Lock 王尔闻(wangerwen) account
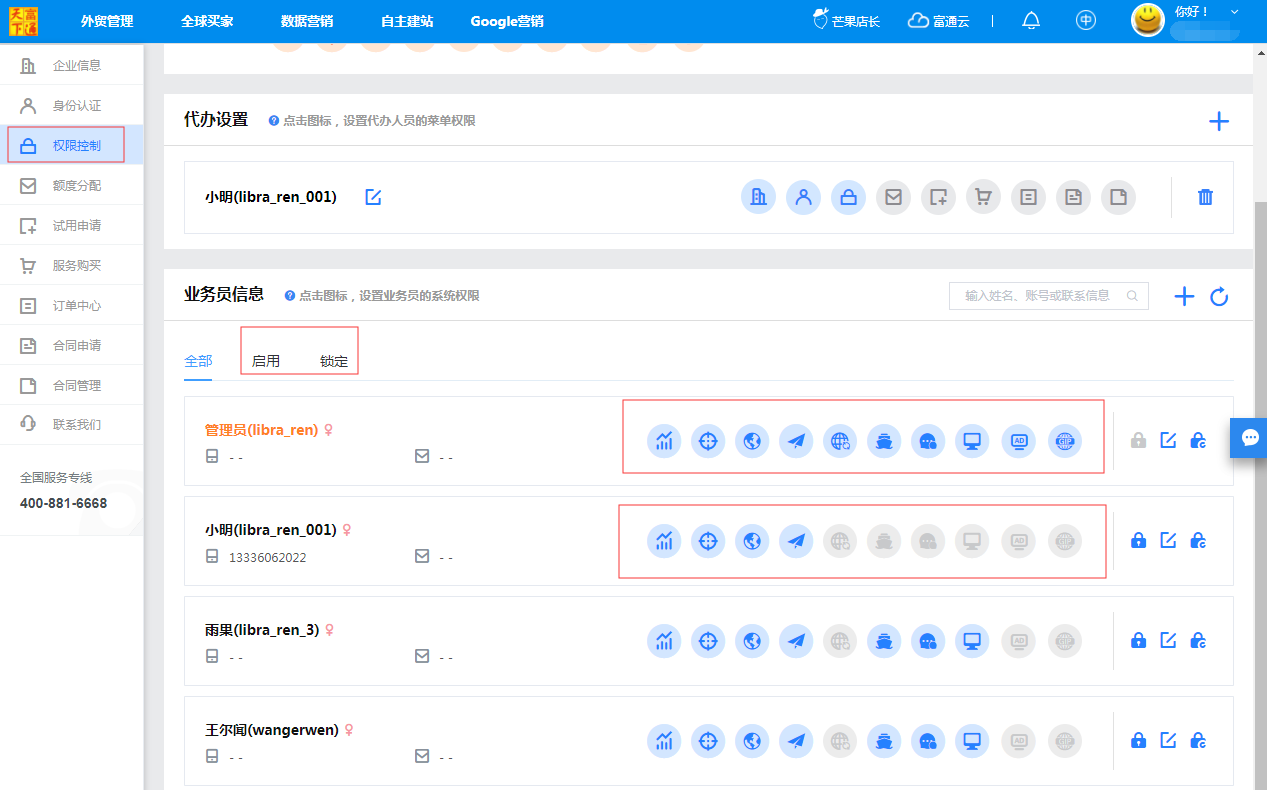Viewport: 1267px width, 790px height. click(1138, 740)
